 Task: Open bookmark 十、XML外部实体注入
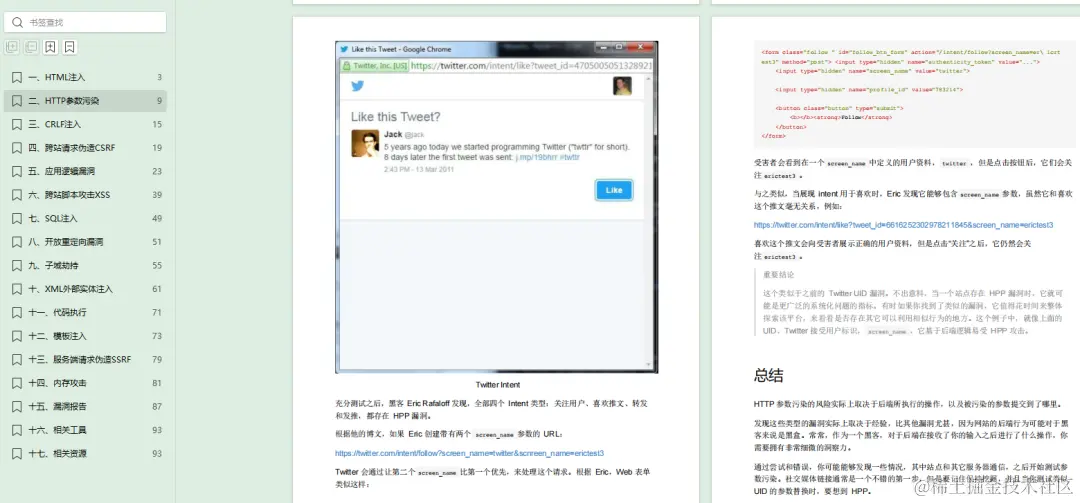pos(85,289)
